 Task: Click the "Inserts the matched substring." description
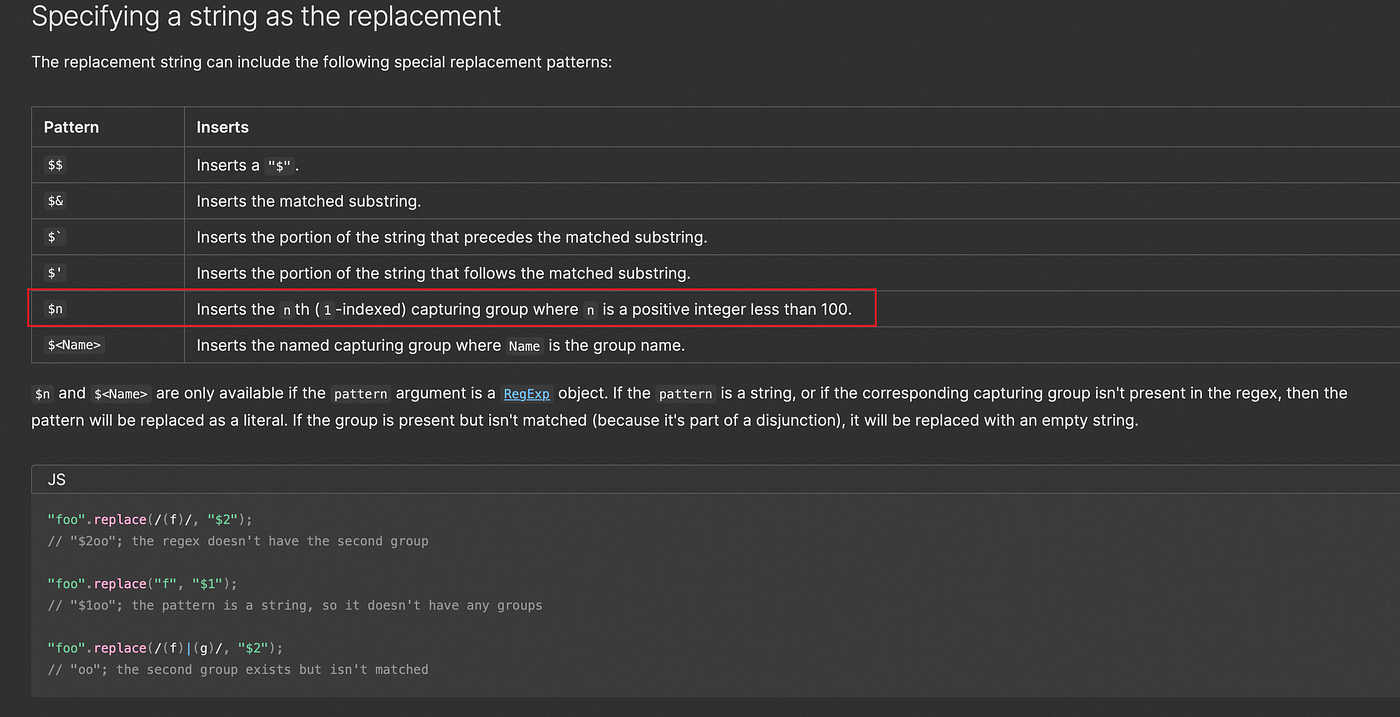pos(308,201)
